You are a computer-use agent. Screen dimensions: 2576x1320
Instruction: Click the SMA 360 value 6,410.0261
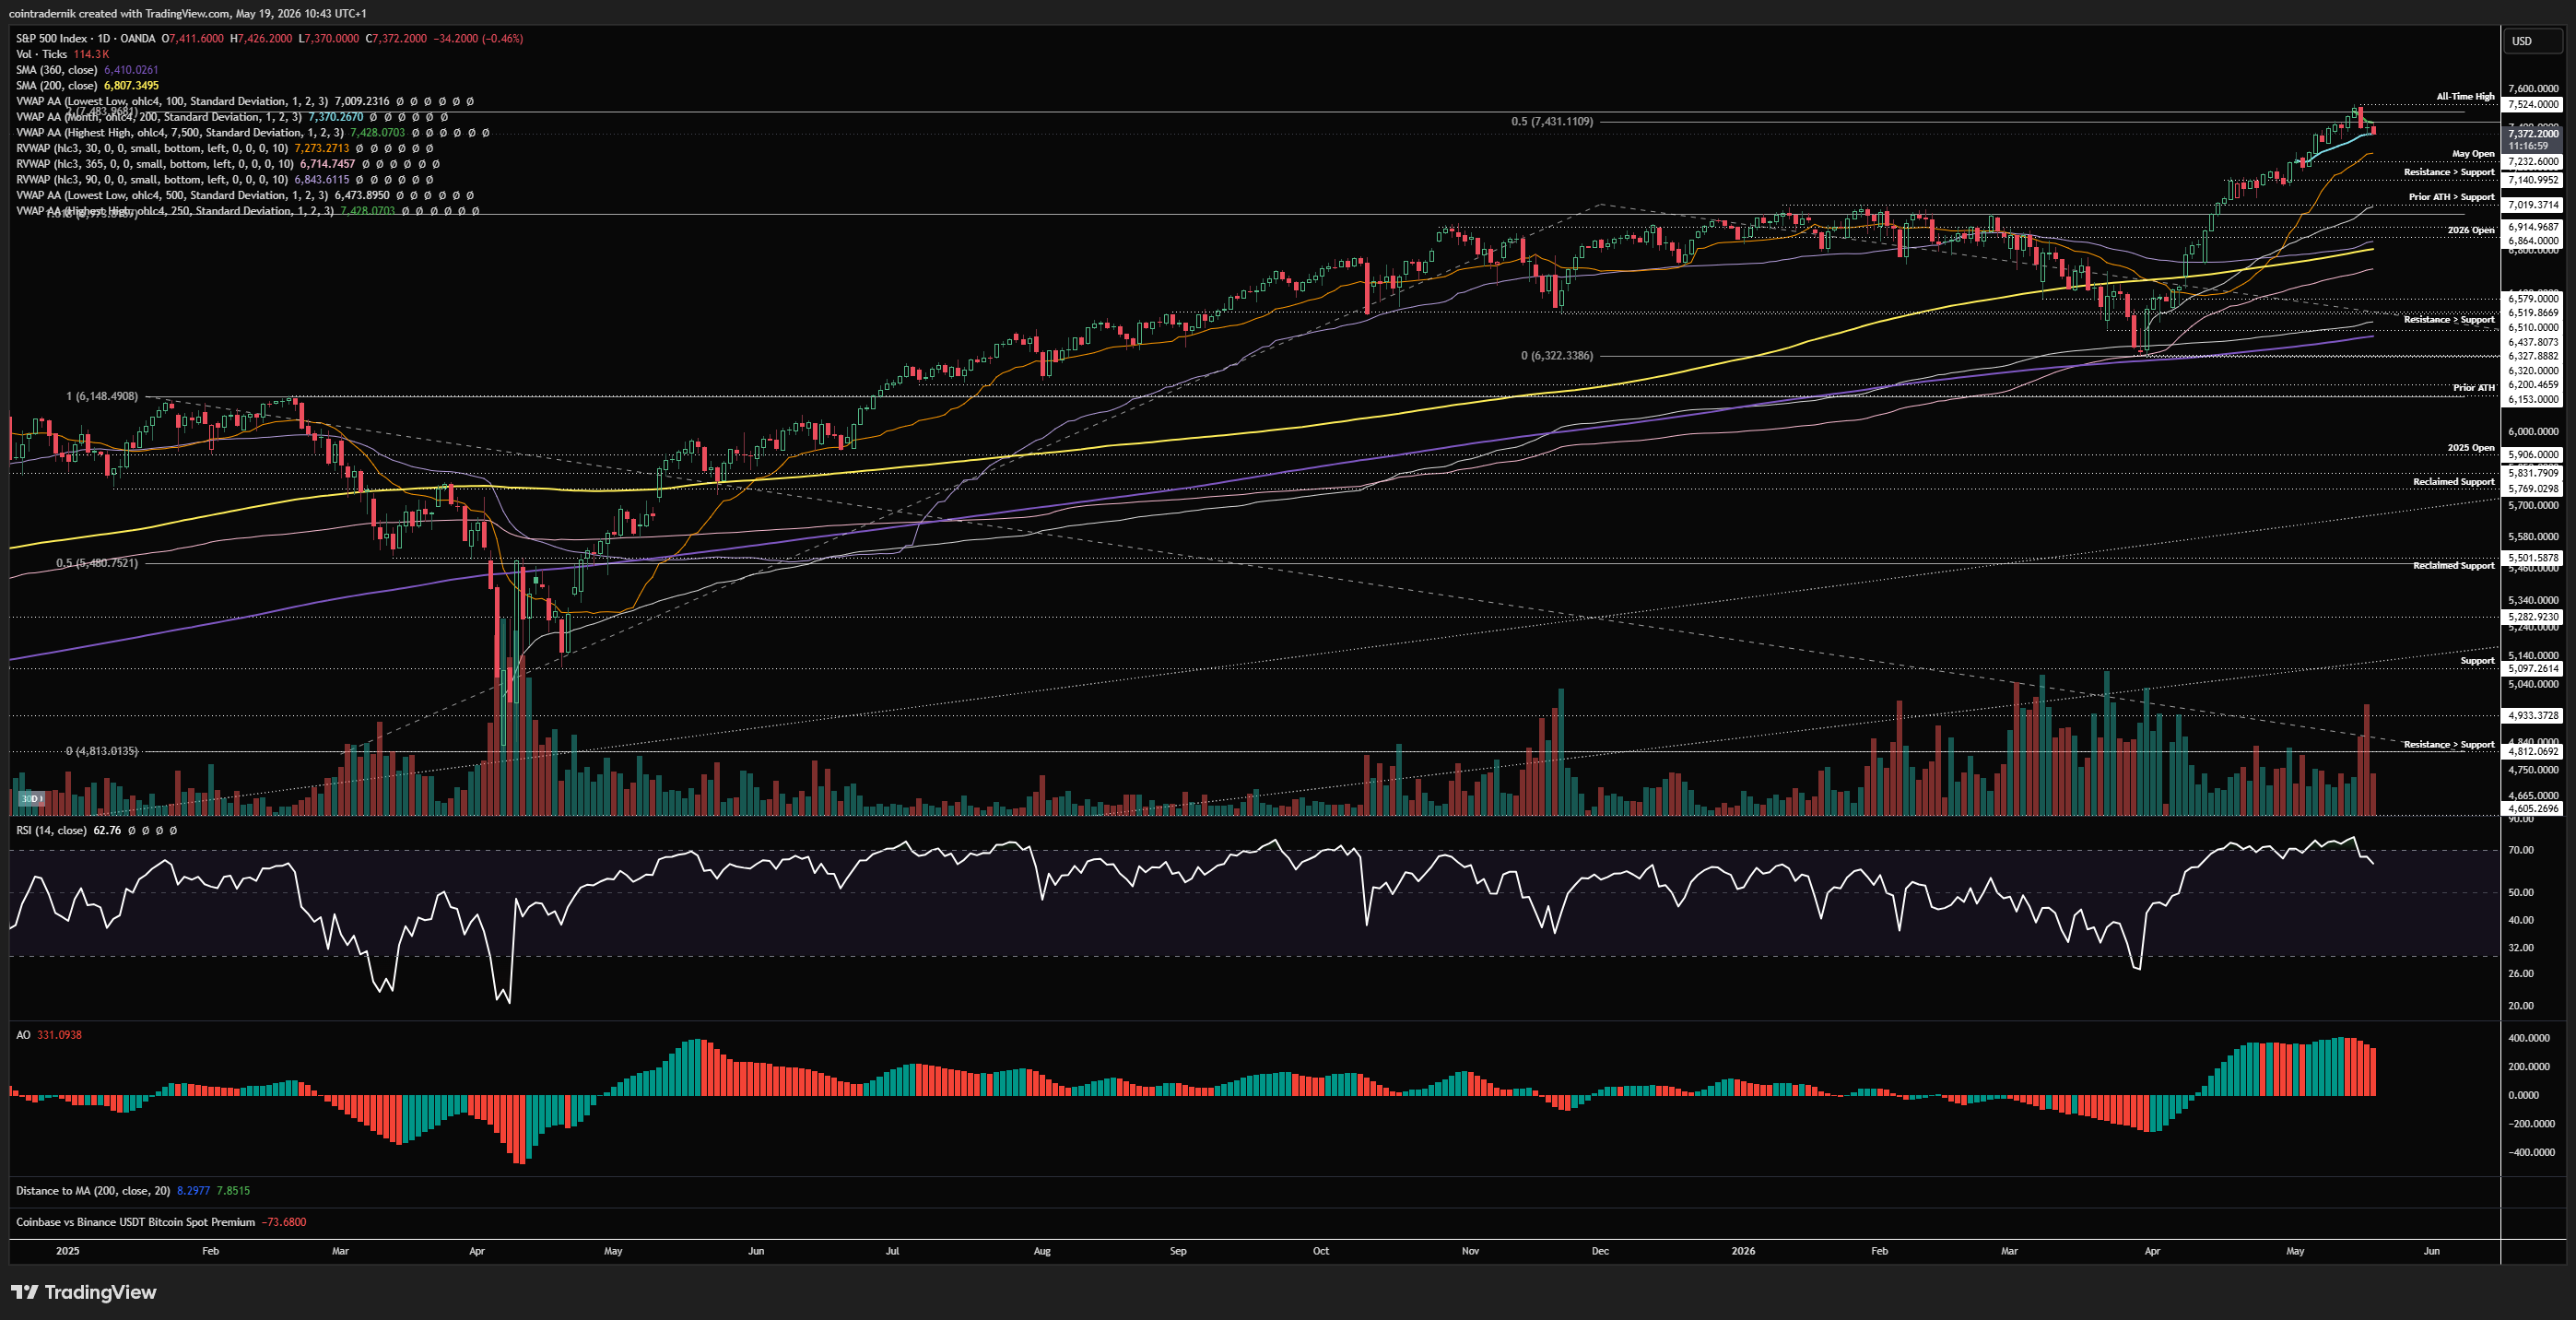click(131, 70)
